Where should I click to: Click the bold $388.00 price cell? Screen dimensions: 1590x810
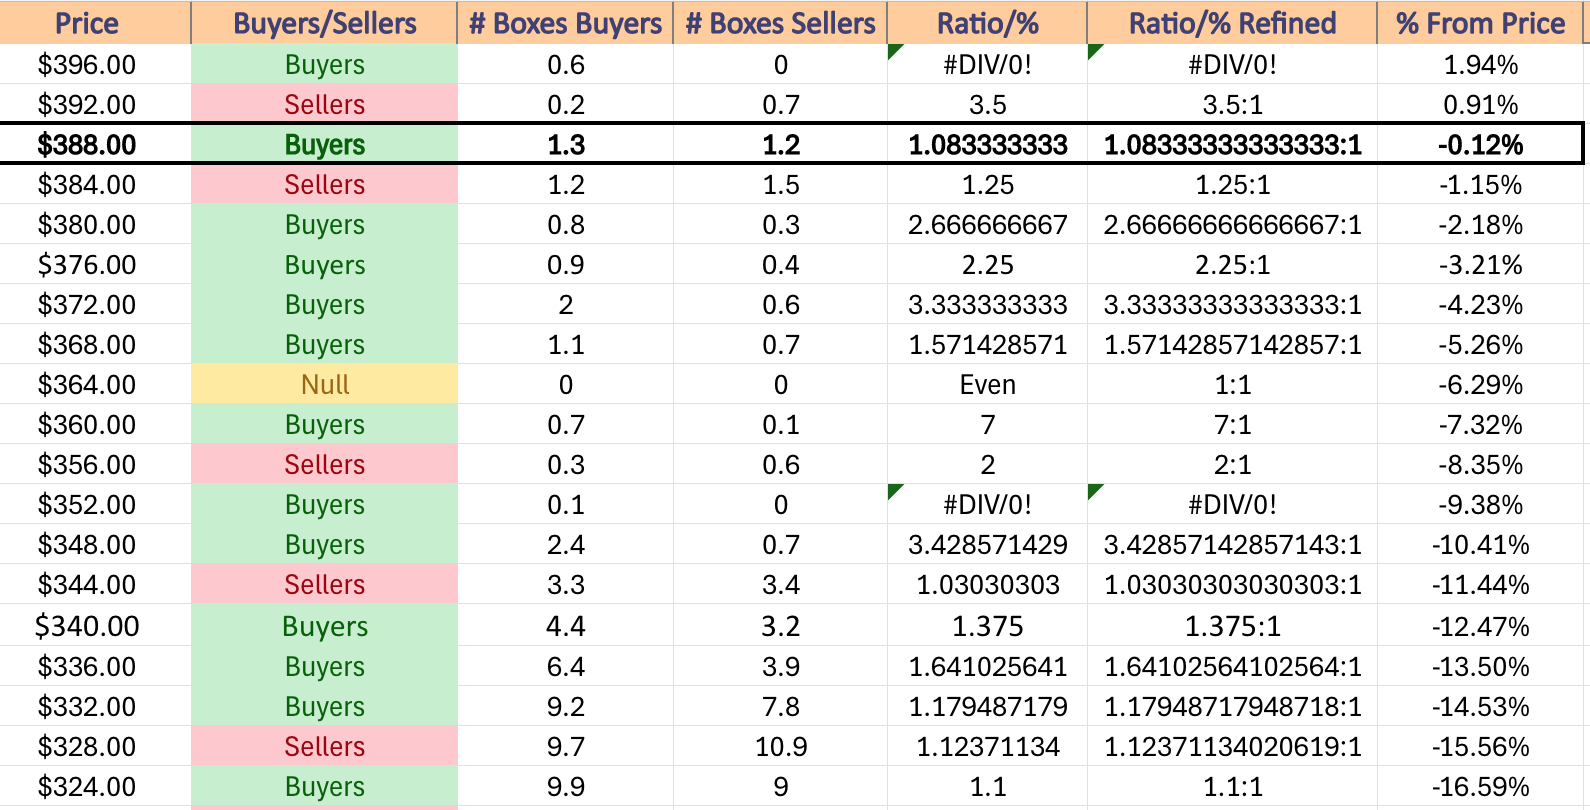pyautogui.click(x=95, y=145)
